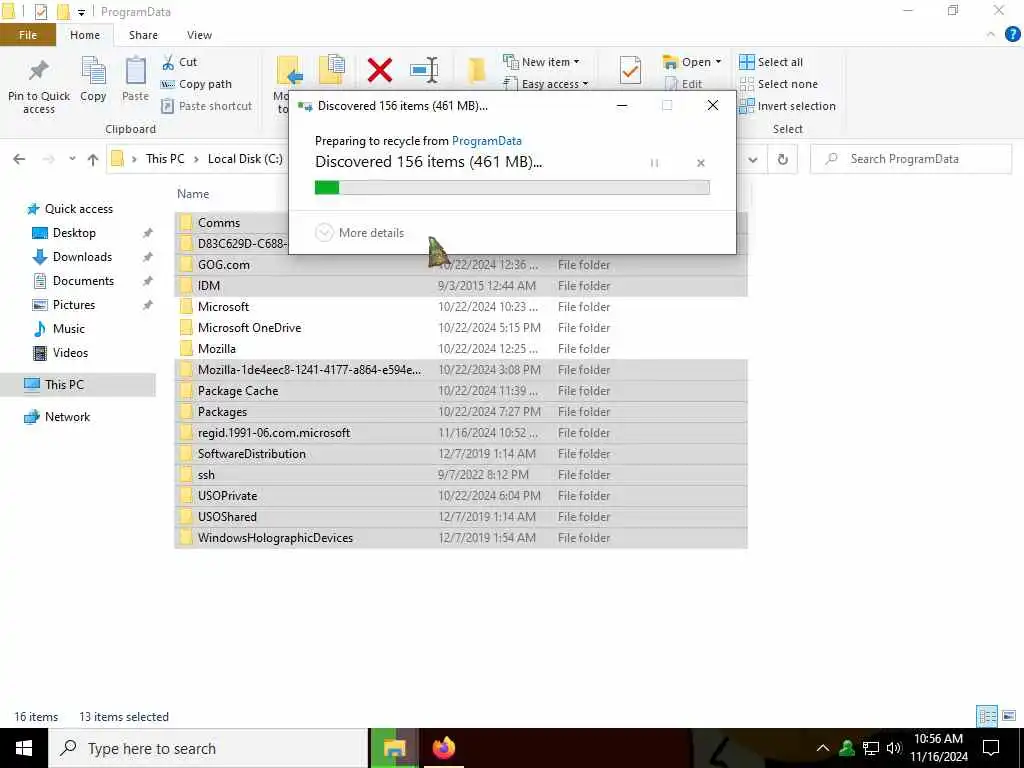Click the Cut scissors icon
This screenshot has width=1024, height=768.
click(x=168, y=62)
